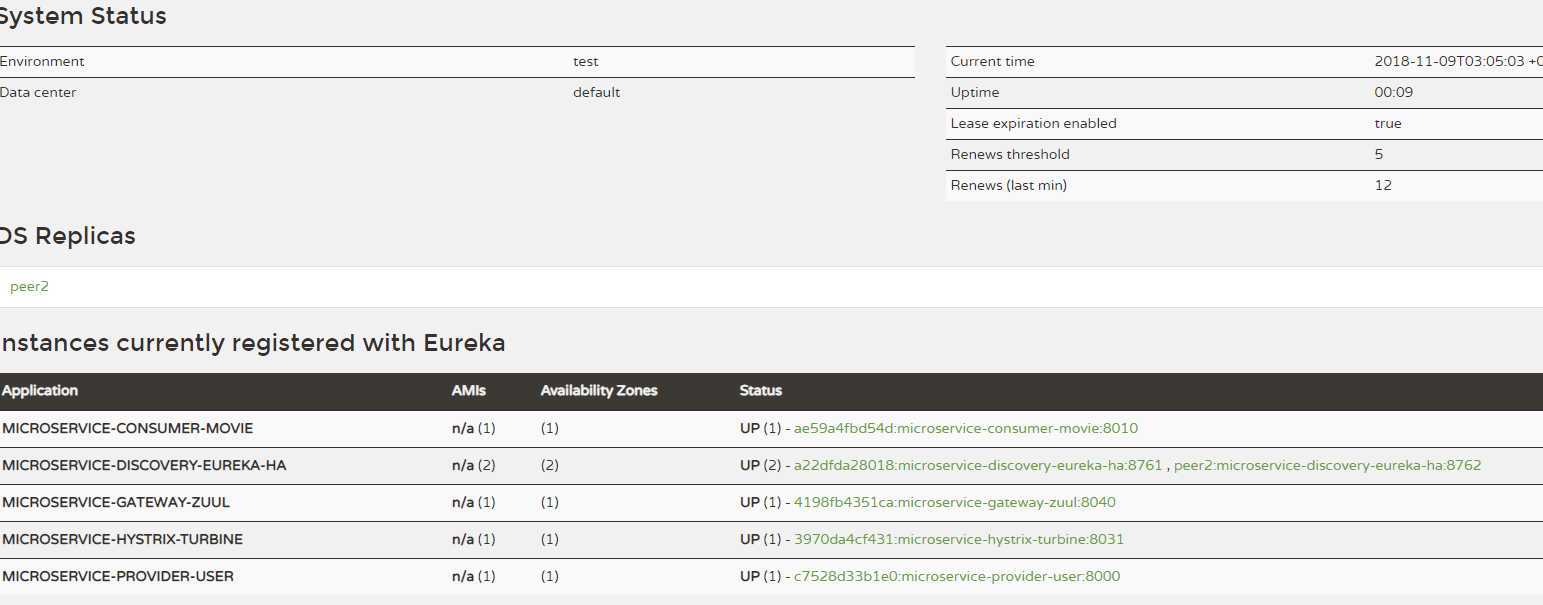Viewport: 1543px width, 605px height.
Task: Select MICROSERVICE-PROVIDER-USER application name
Action: point(118,576)
